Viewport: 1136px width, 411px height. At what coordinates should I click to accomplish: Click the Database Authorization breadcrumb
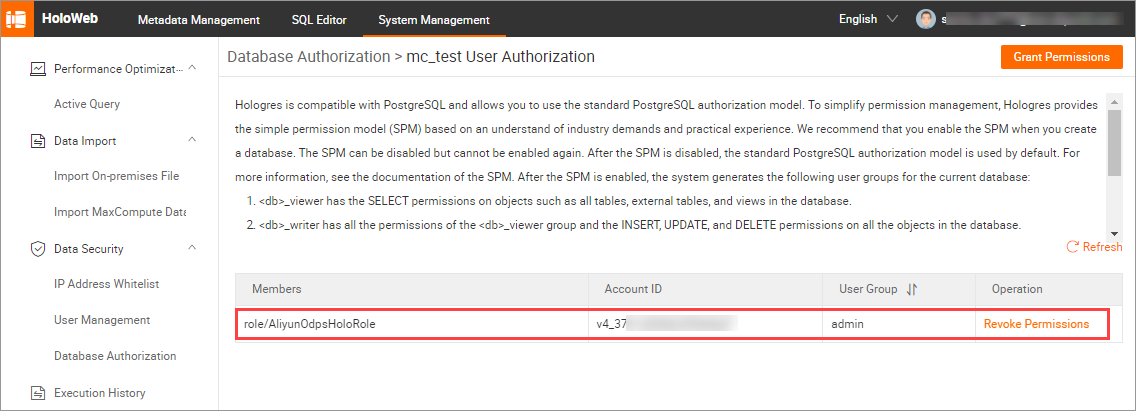309,57
